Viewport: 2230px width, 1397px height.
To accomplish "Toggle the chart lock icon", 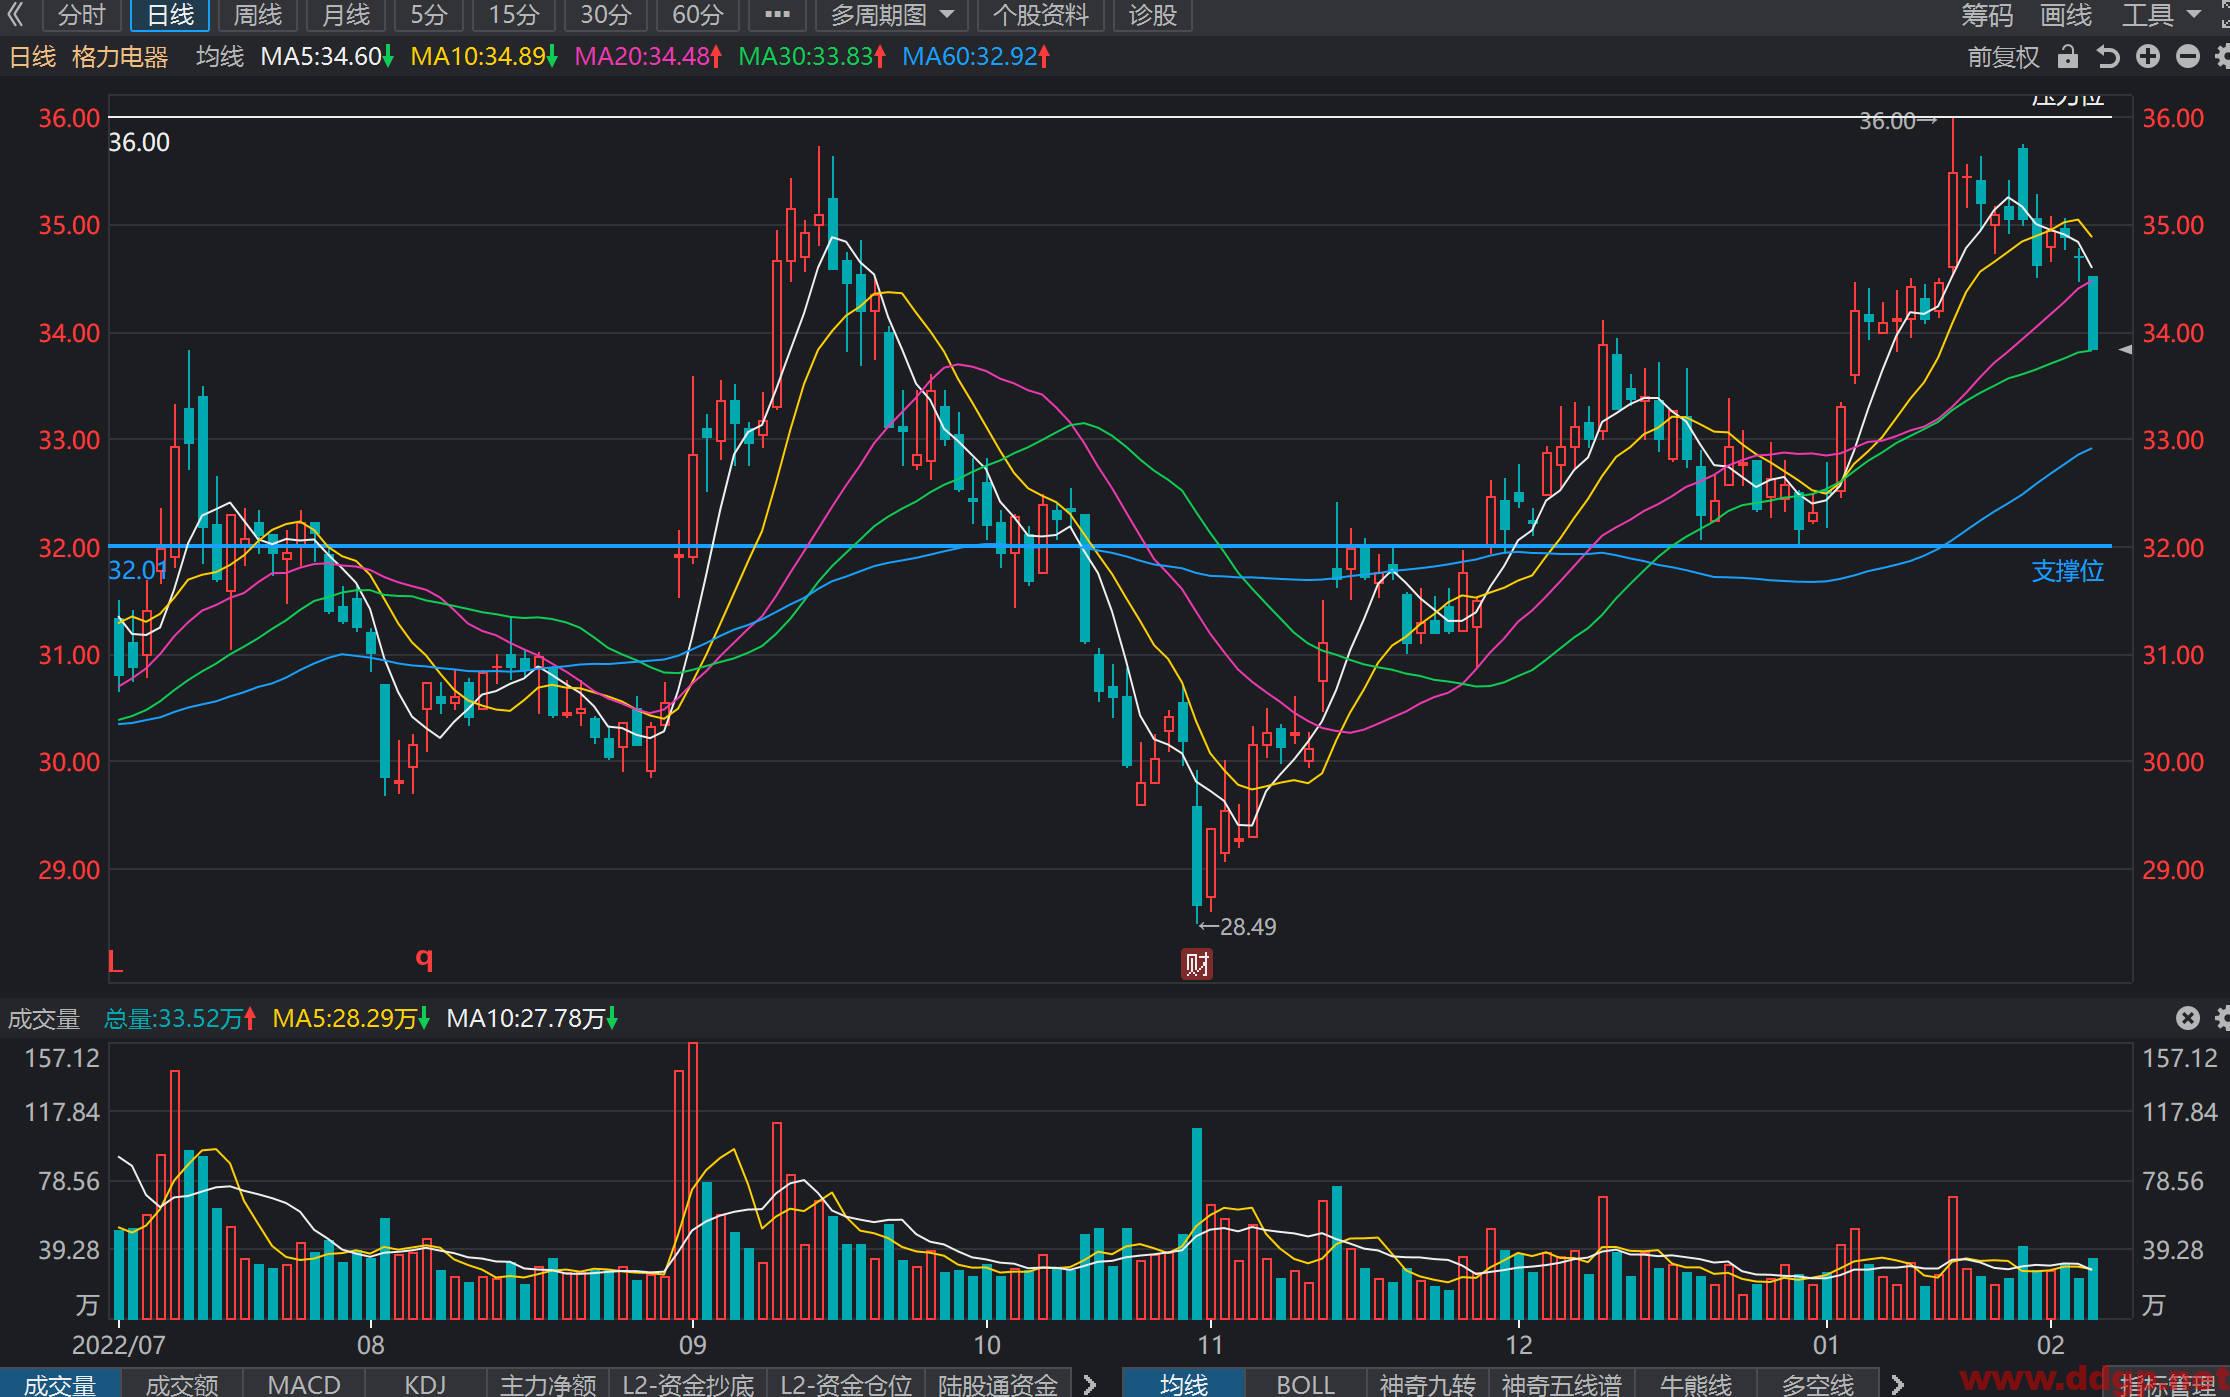I will click(x=2068, y=57).
